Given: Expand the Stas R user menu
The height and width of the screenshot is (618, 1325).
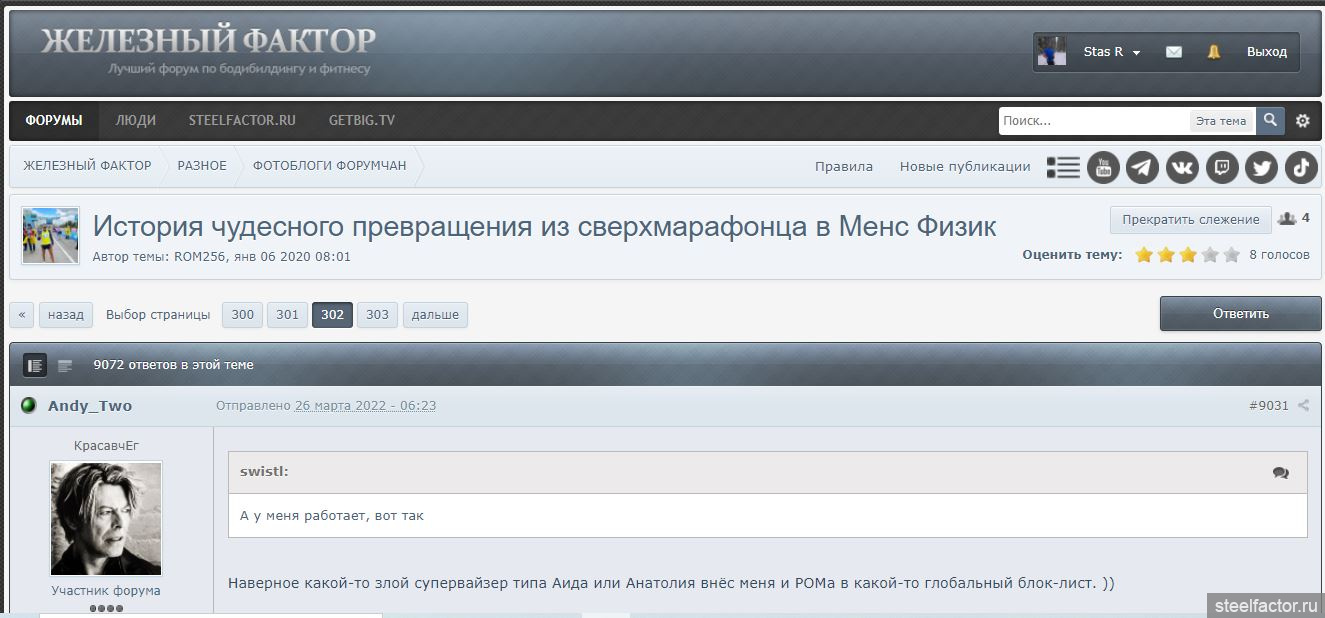Looking at the screenshot, I should click(1112, 52).
